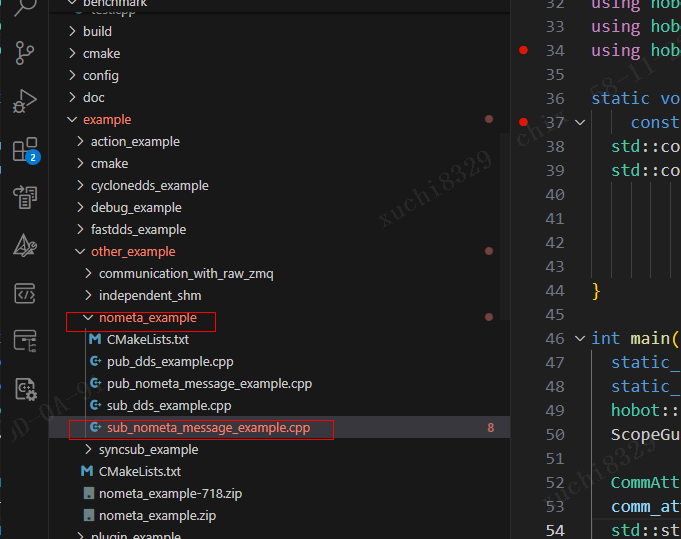Collapse the other_example folder
This screenshot has width=681, height=539.
132,251
